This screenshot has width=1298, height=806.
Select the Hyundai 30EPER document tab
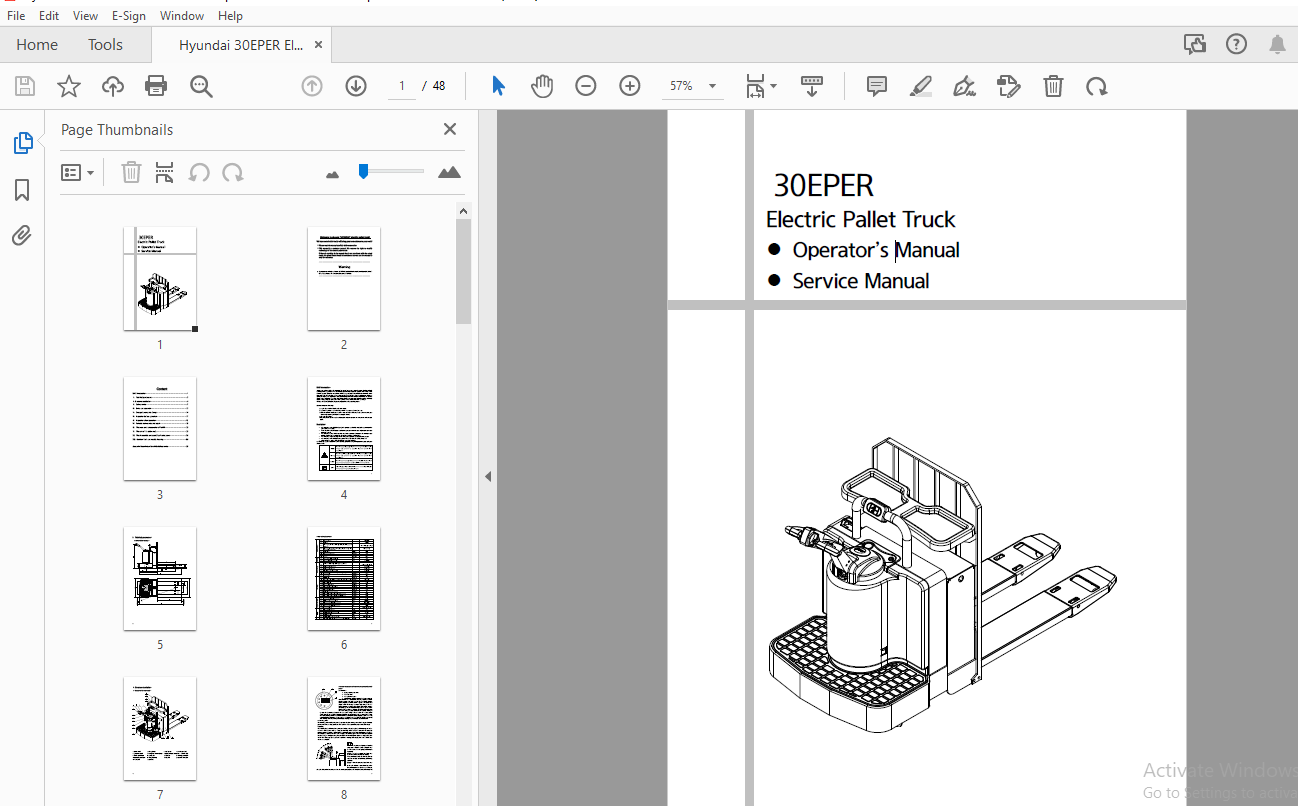coord(241,44)
